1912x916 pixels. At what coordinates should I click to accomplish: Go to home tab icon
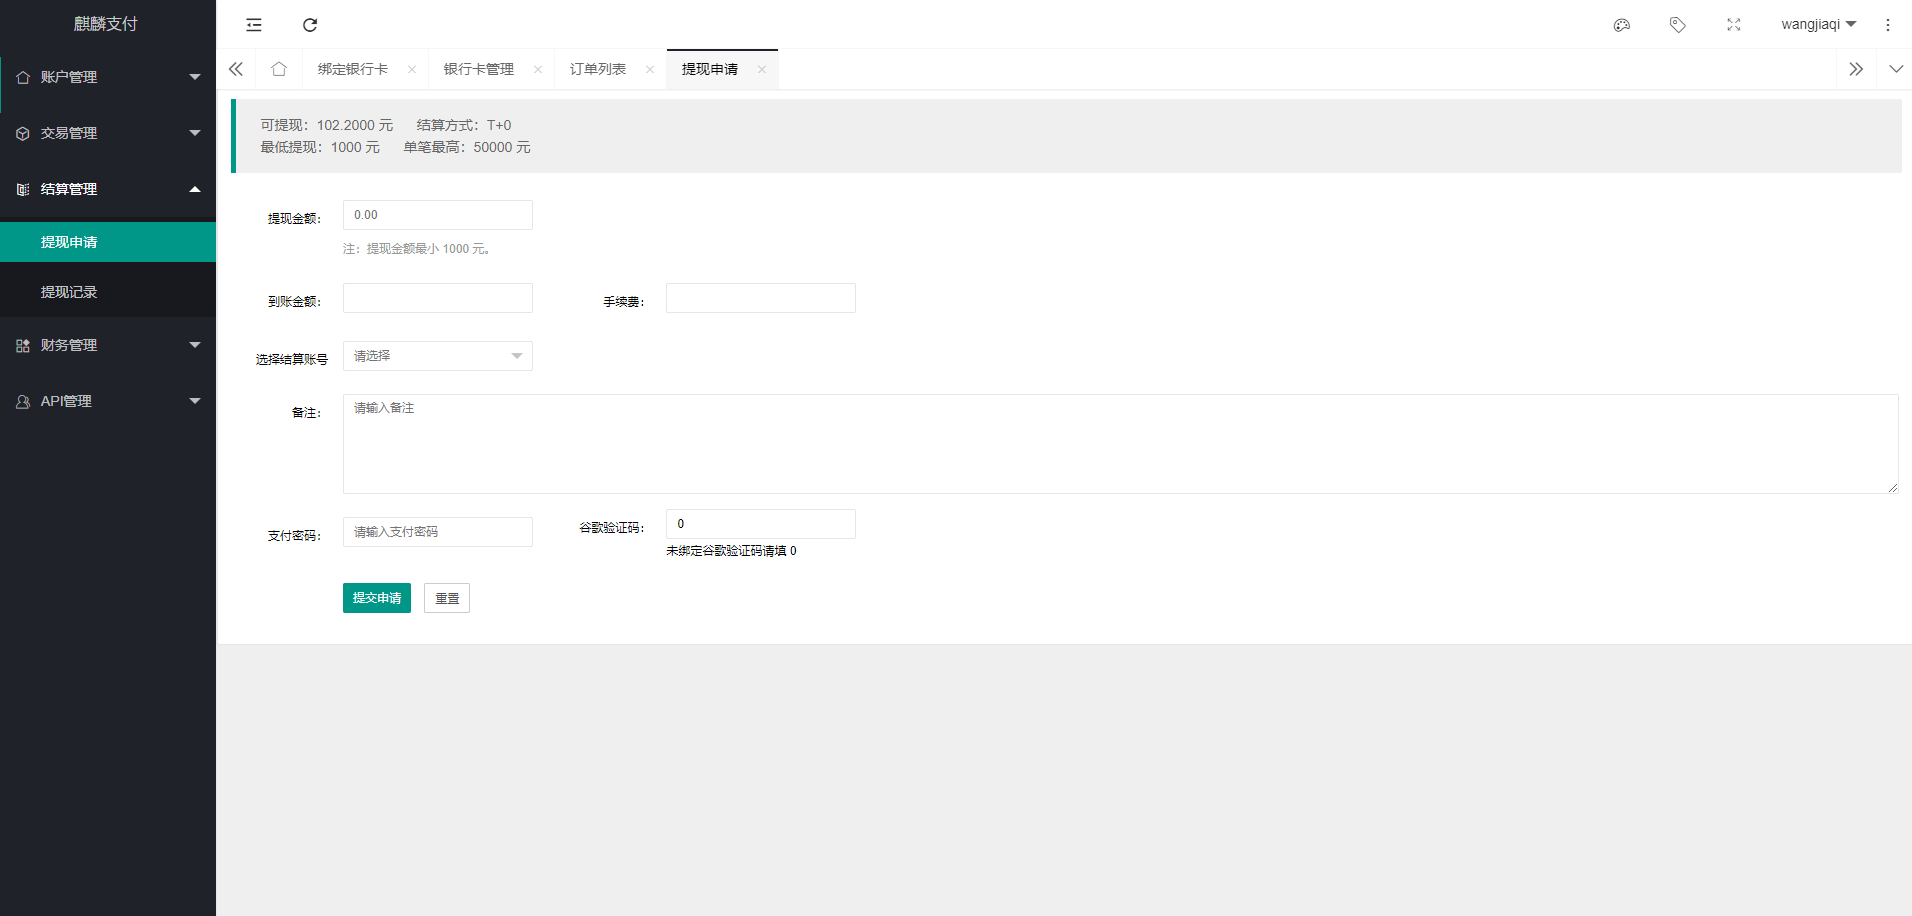pyautogui.click(x=279, y=69)
